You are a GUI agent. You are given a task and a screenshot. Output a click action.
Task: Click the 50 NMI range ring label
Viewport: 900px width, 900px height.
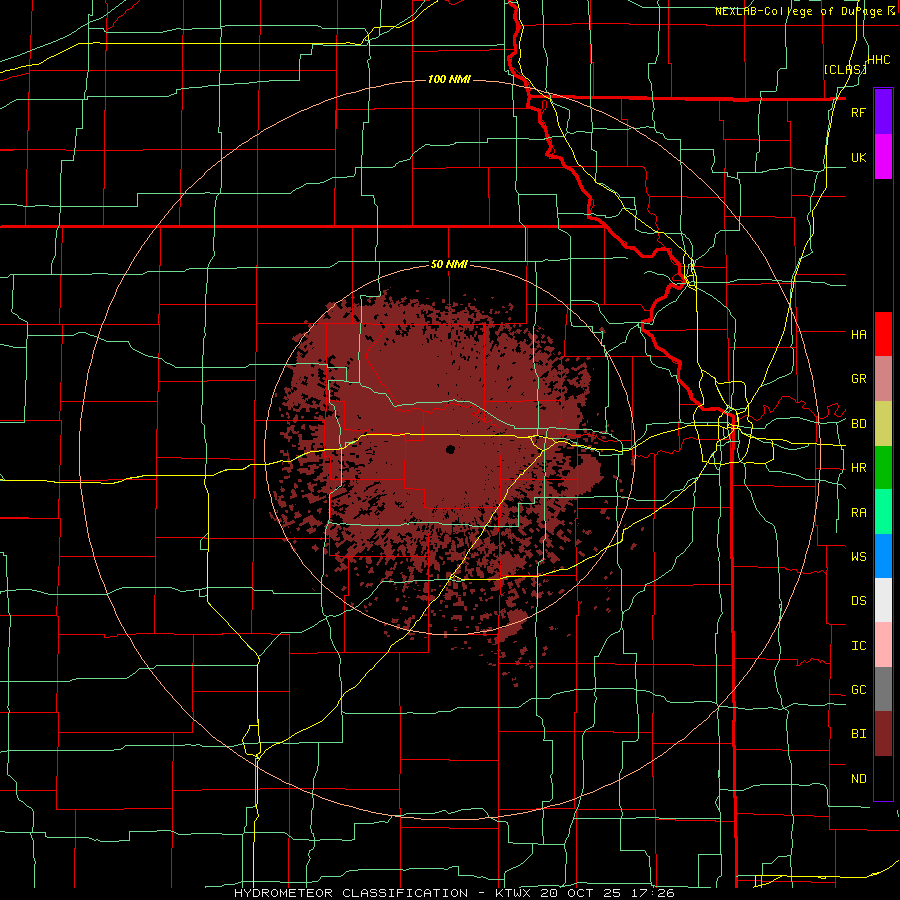click(449, 265)
